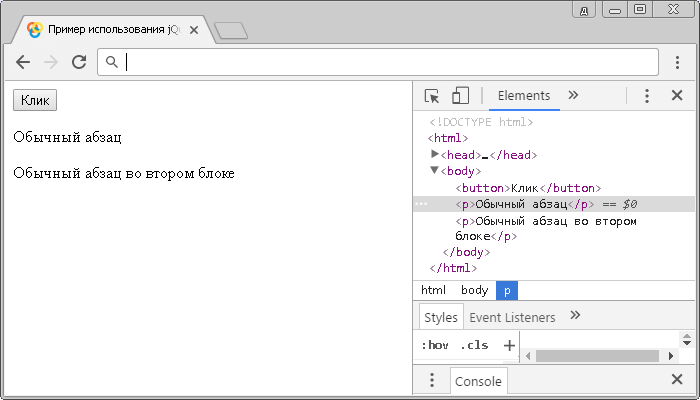
Task: Click the "Клик" button on the page
Action: [x=35, y=100]
